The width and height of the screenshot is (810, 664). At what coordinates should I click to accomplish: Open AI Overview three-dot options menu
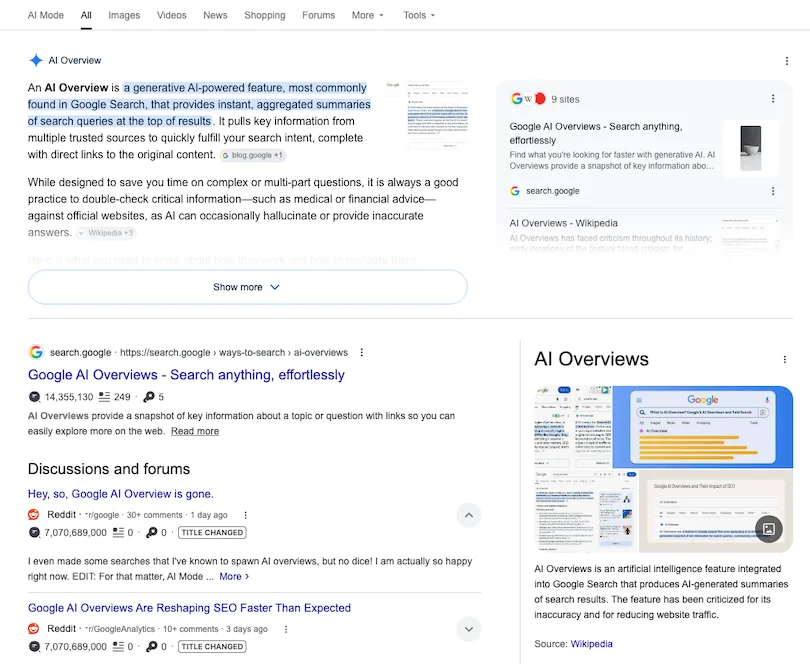point(787,61)
